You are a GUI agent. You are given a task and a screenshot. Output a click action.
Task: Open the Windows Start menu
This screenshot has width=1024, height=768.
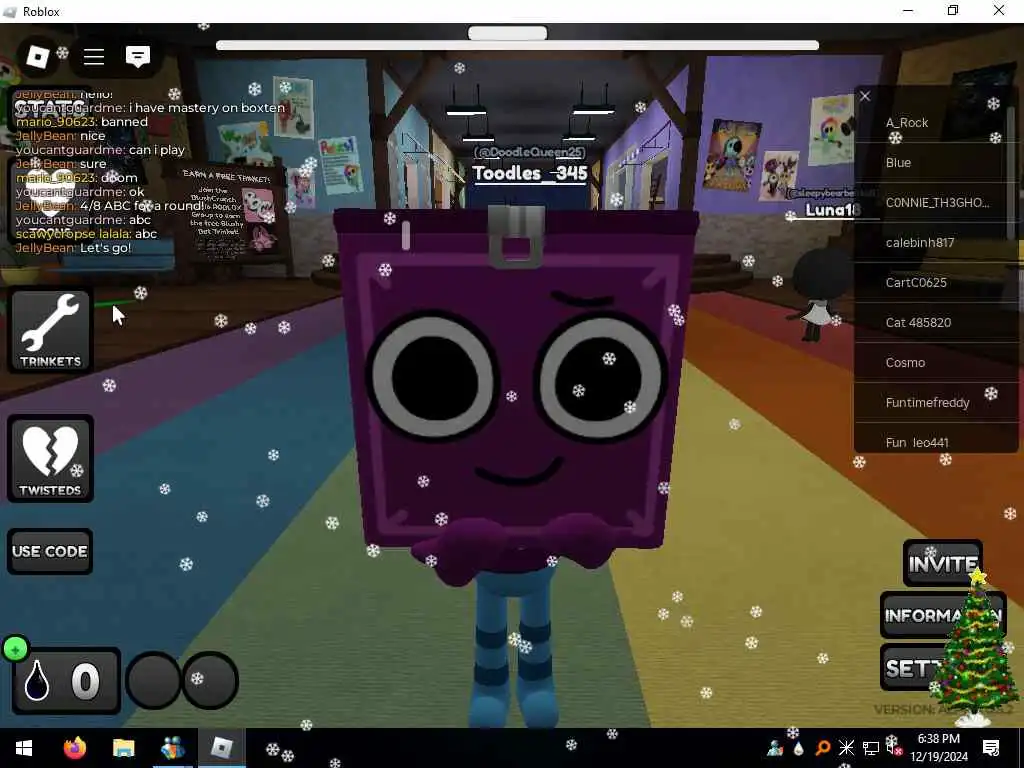[24, 748]
